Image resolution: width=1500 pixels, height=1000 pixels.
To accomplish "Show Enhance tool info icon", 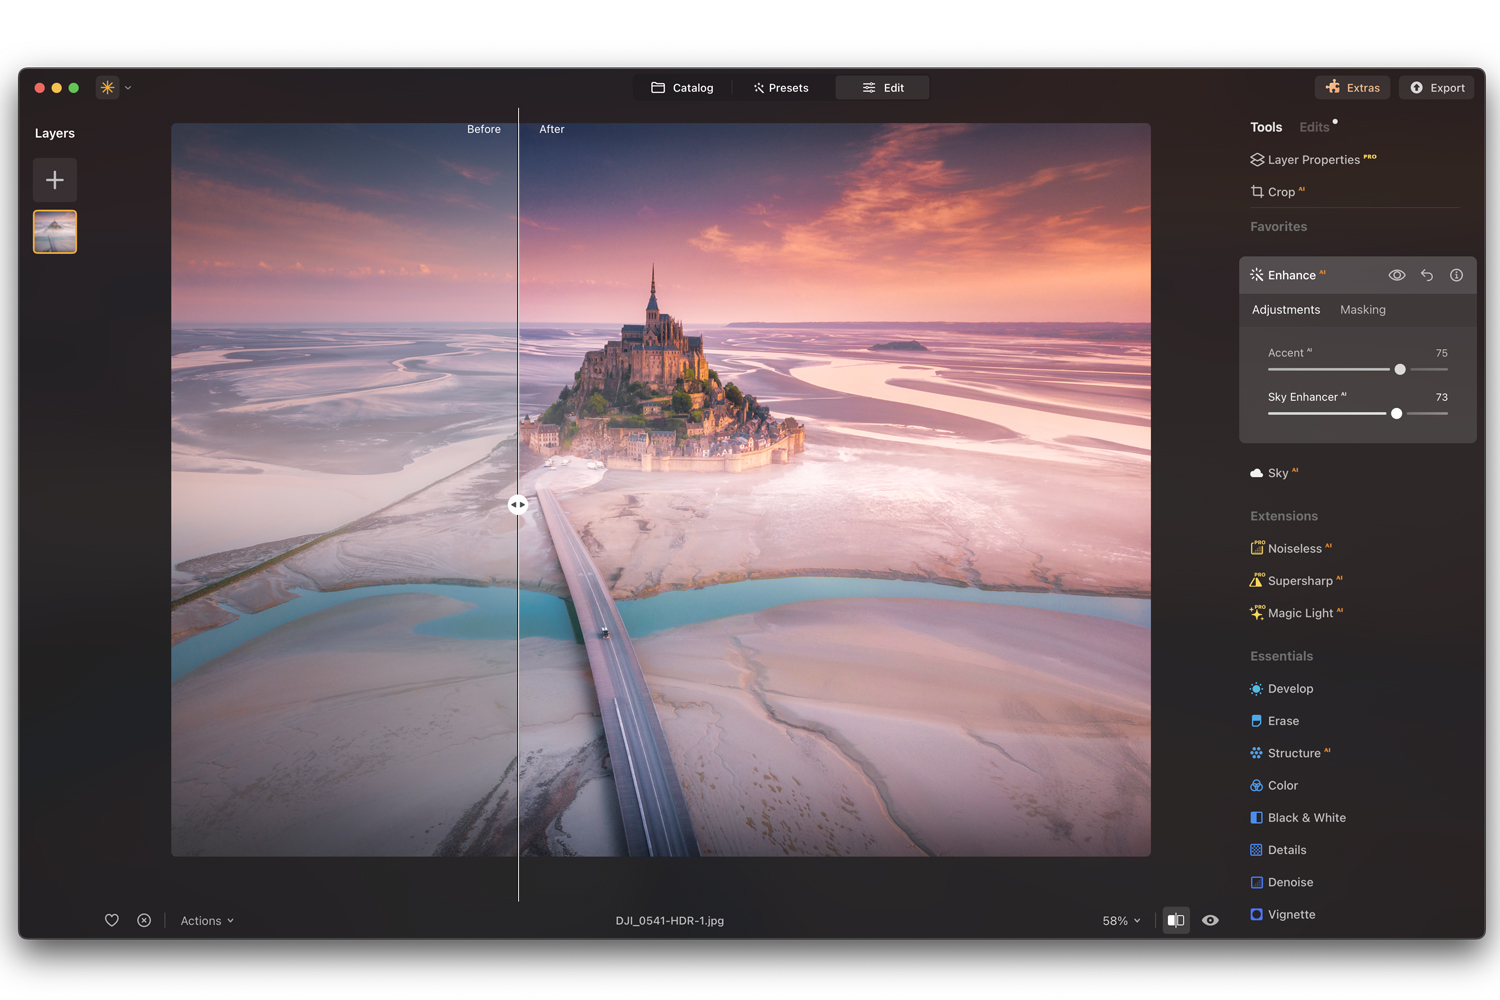I will [1456, 275].
